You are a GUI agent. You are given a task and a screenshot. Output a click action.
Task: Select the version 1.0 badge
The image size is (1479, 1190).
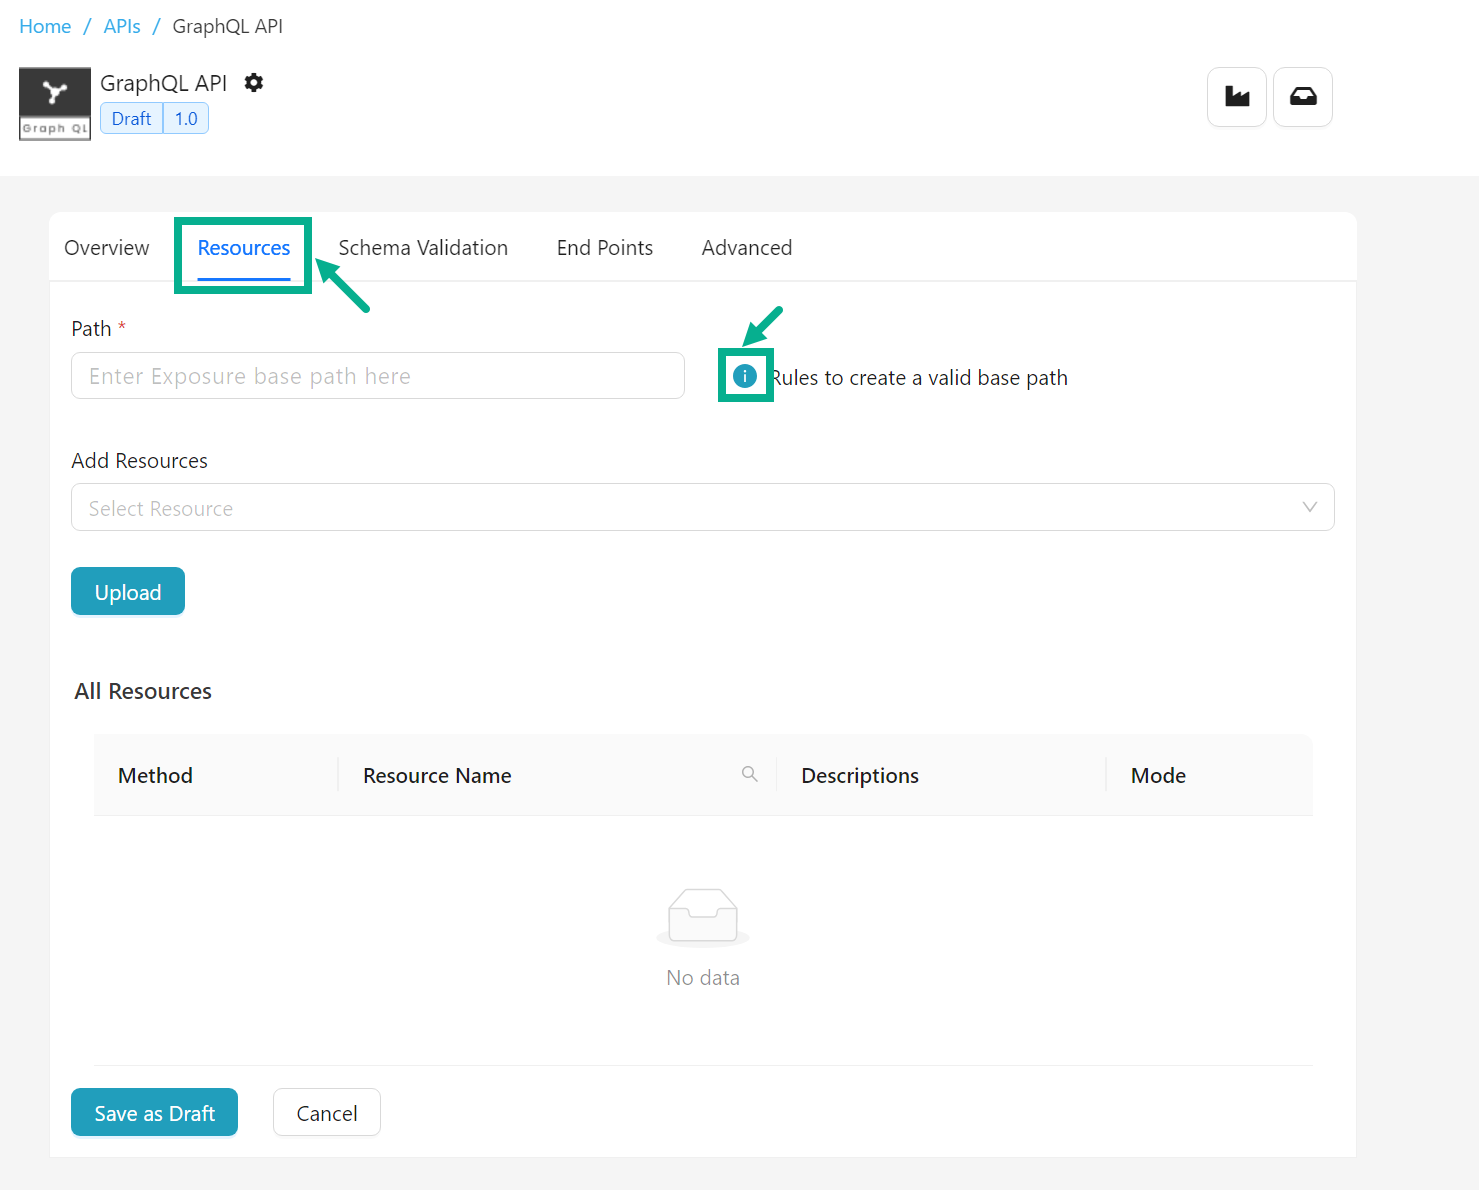186,118
